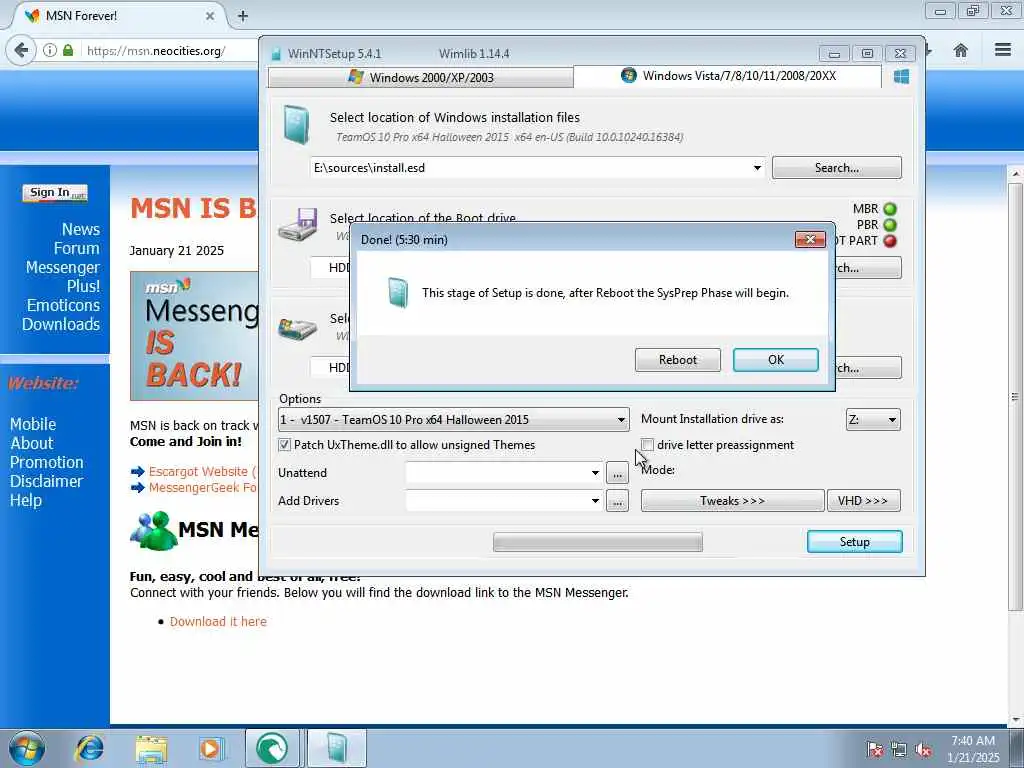Close the Done! dialog with red X
The image size is (1024, 768).
[x=810, y=240]
